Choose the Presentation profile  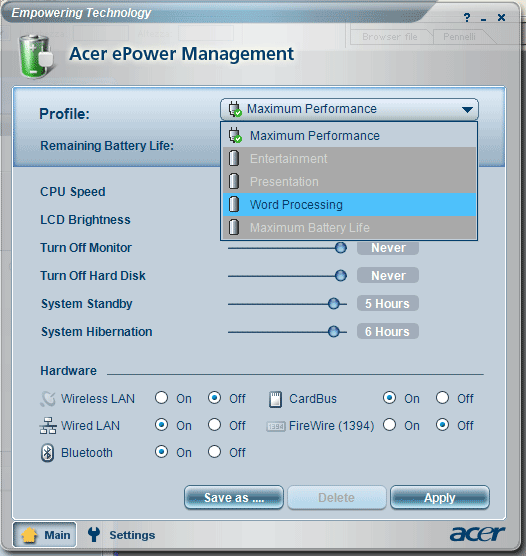(x=349, y=182)
